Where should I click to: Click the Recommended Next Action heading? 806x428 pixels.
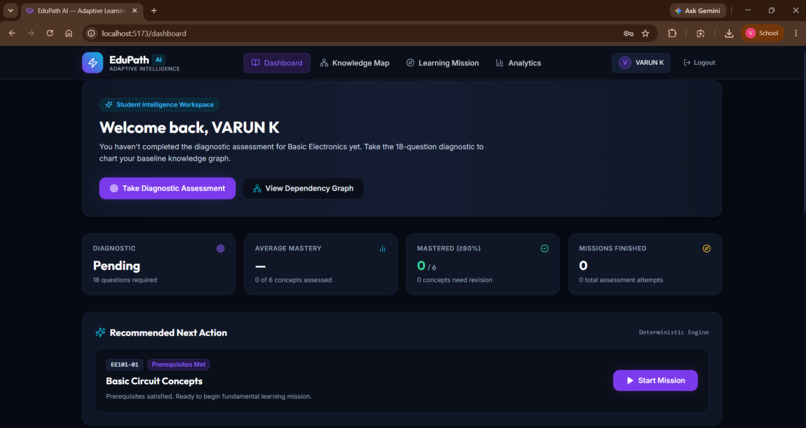pyautogui.click(x=169, y=332)
